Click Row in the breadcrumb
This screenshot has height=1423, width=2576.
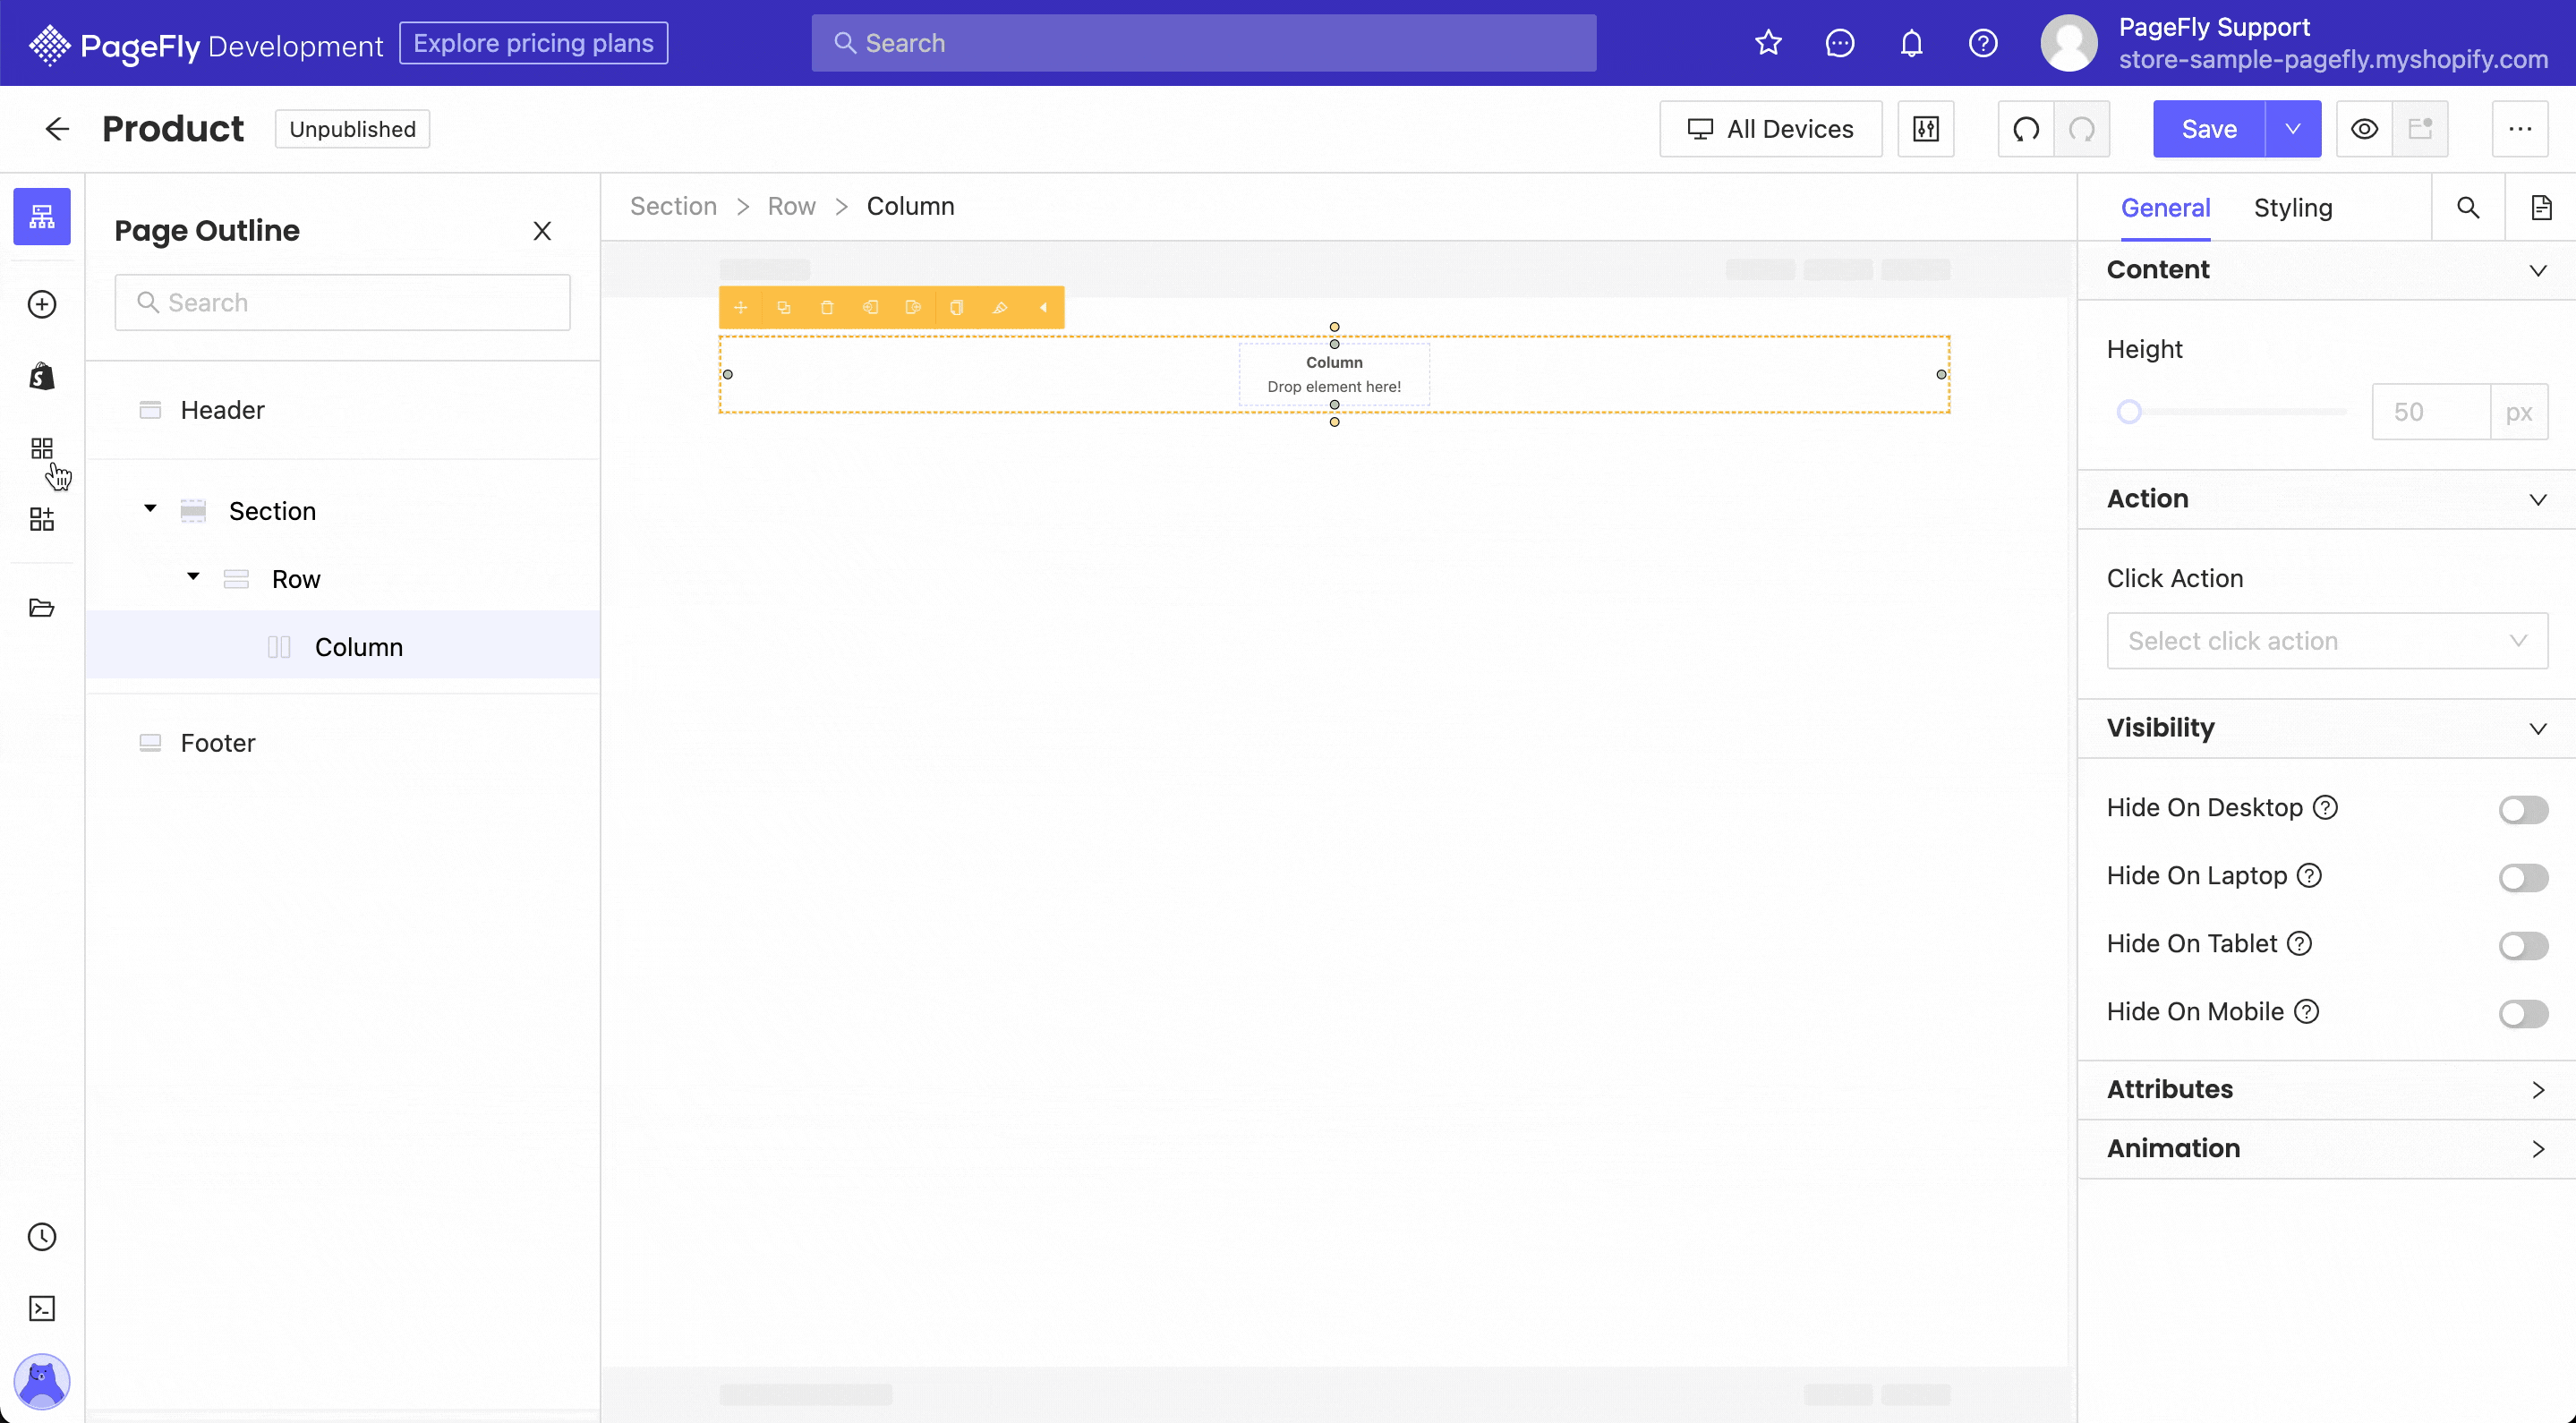791,206
